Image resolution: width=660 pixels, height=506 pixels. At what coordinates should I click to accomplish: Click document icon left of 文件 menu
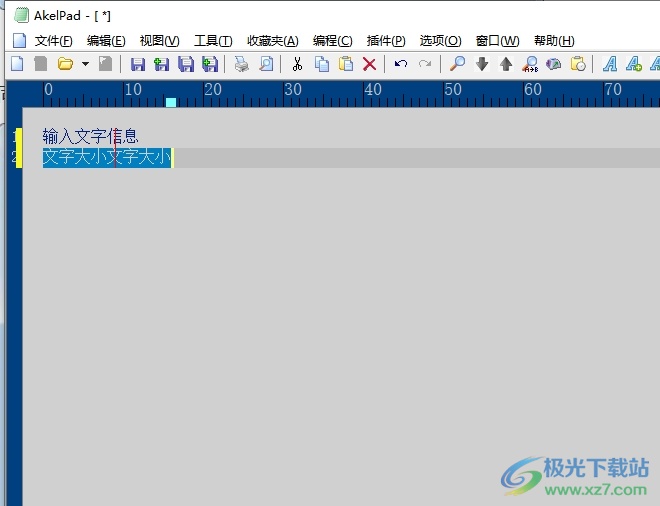coord(19,41)
